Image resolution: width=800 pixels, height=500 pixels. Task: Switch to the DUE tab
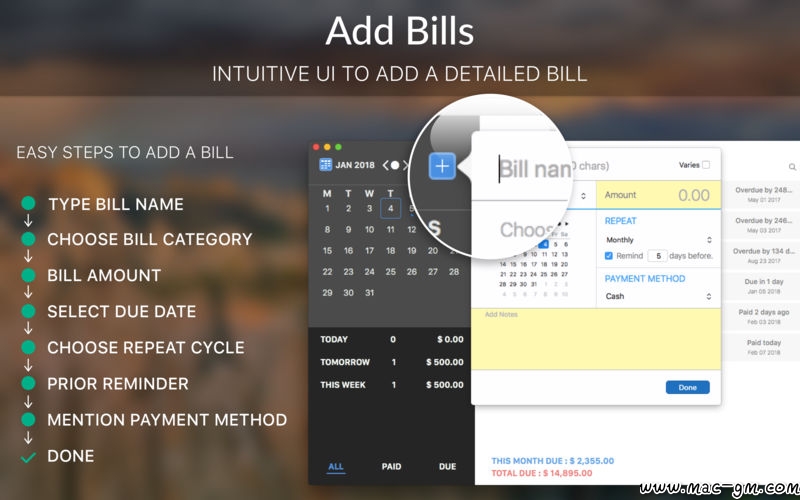point(447,466)
